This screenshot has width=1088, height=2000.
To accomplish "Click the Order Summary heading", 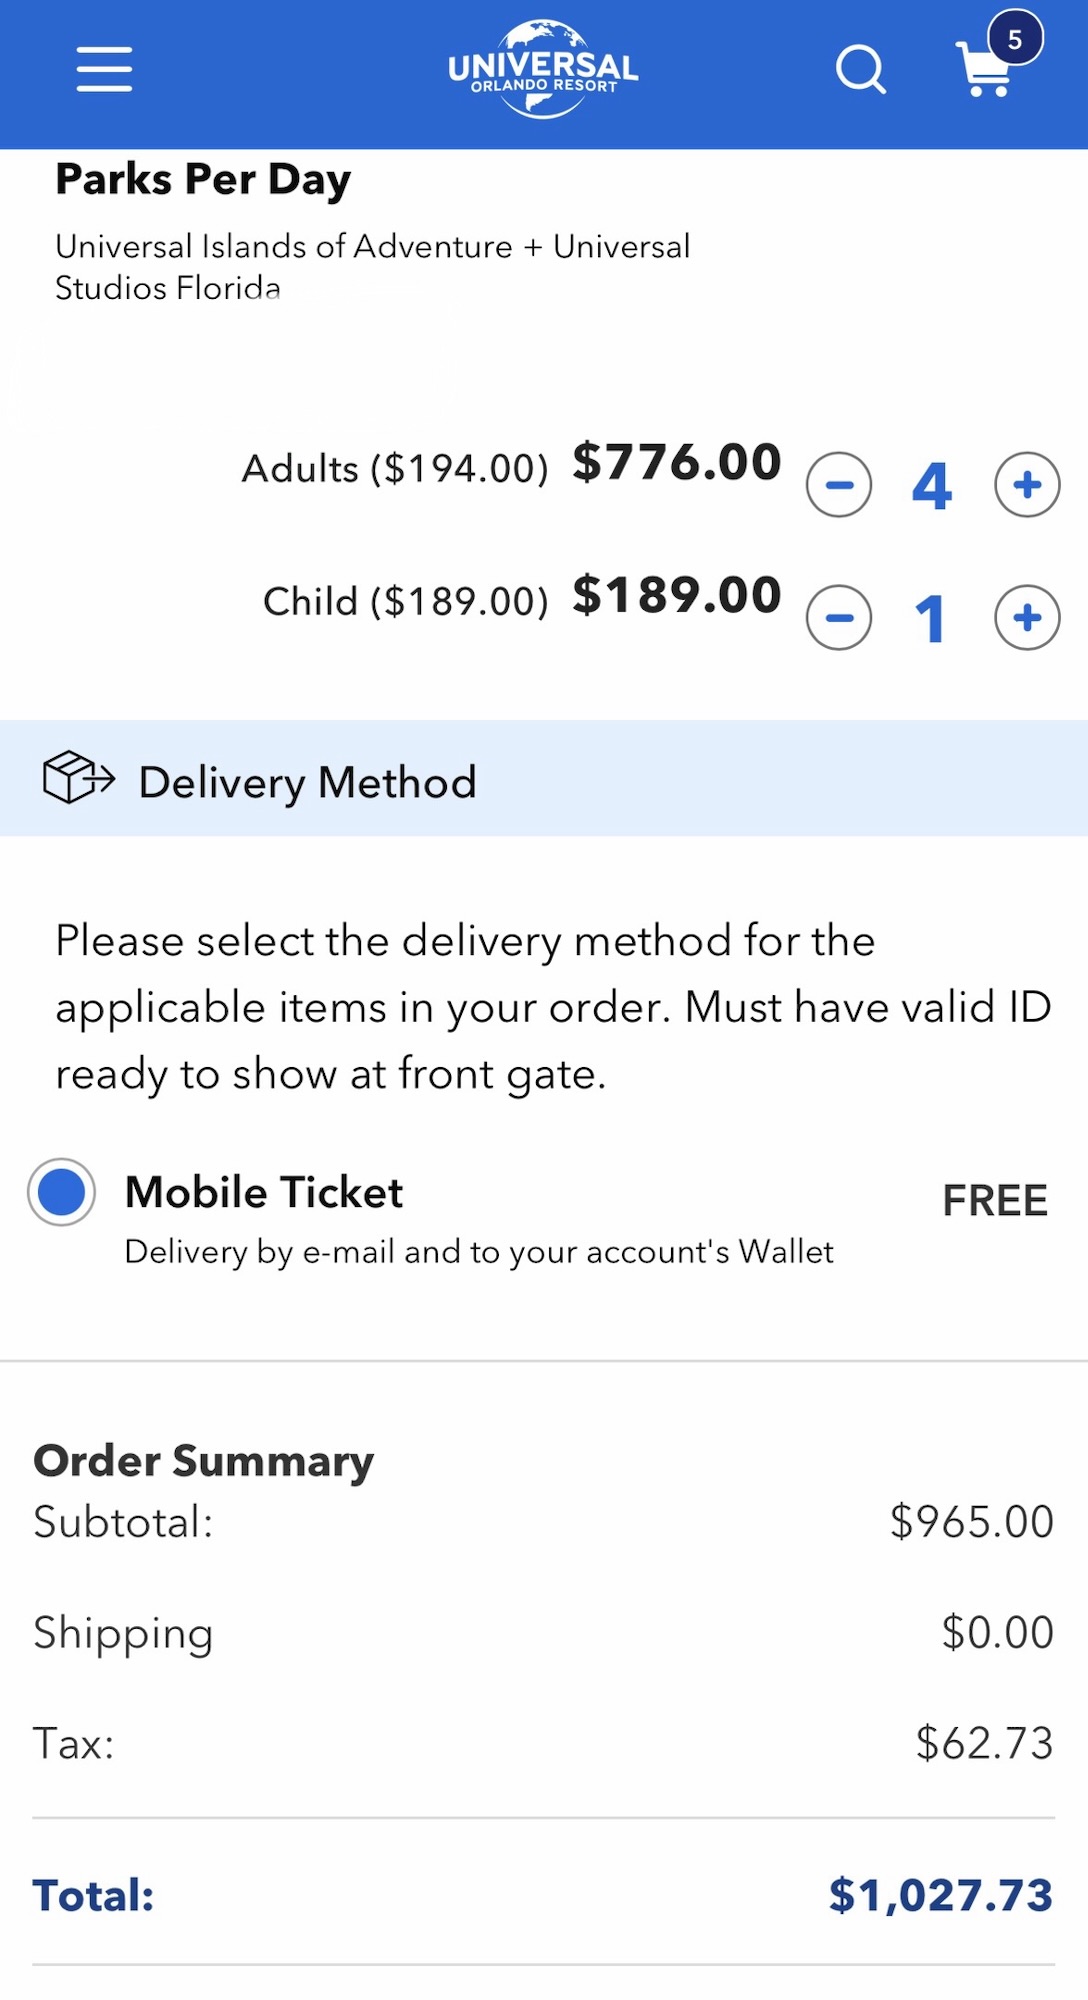I will click(x=204, y=1461).
